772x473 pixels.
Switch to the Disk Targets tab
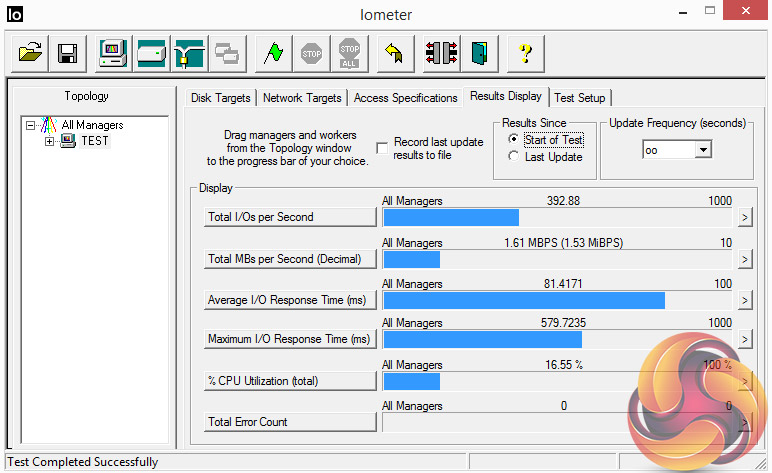pyautogui.click(x=222, y=98)
